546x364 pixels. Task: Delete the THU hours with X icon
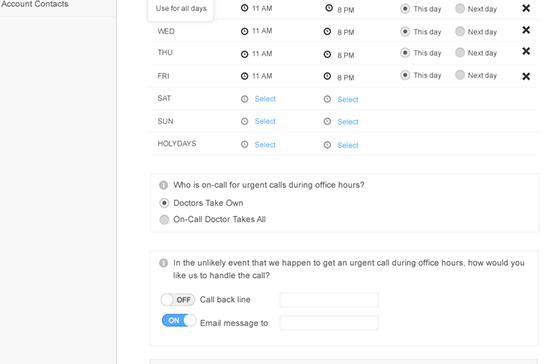(x=526, y=51)
